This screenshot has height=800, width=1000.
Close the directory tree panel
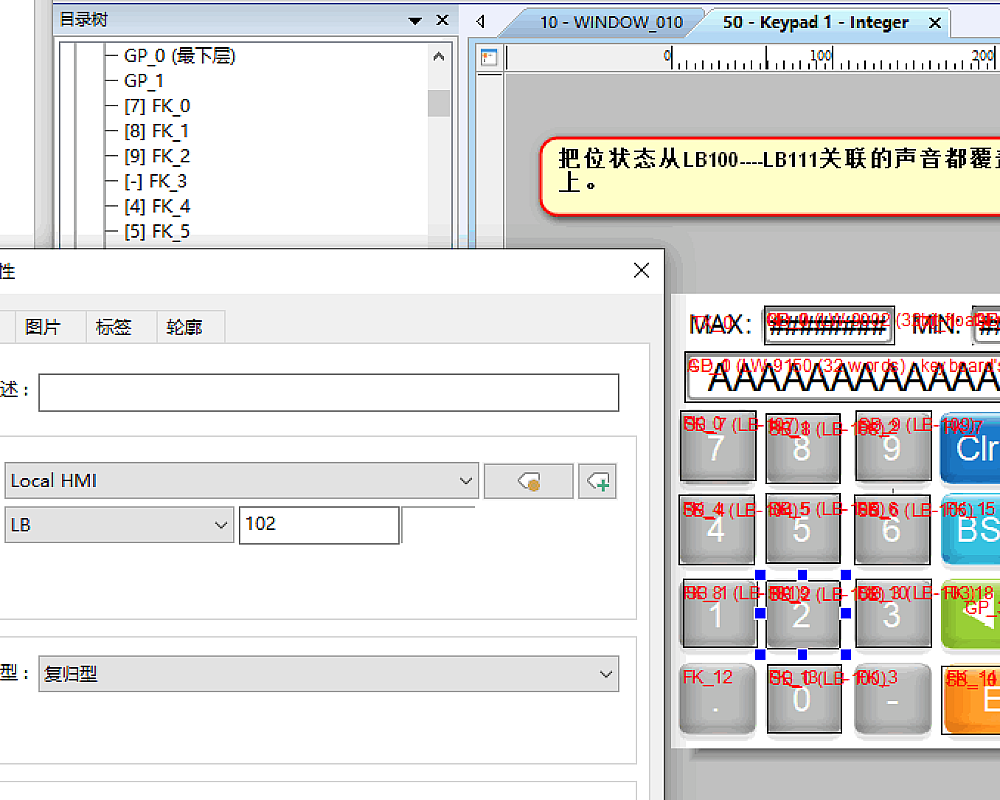(x=441, y=20)
